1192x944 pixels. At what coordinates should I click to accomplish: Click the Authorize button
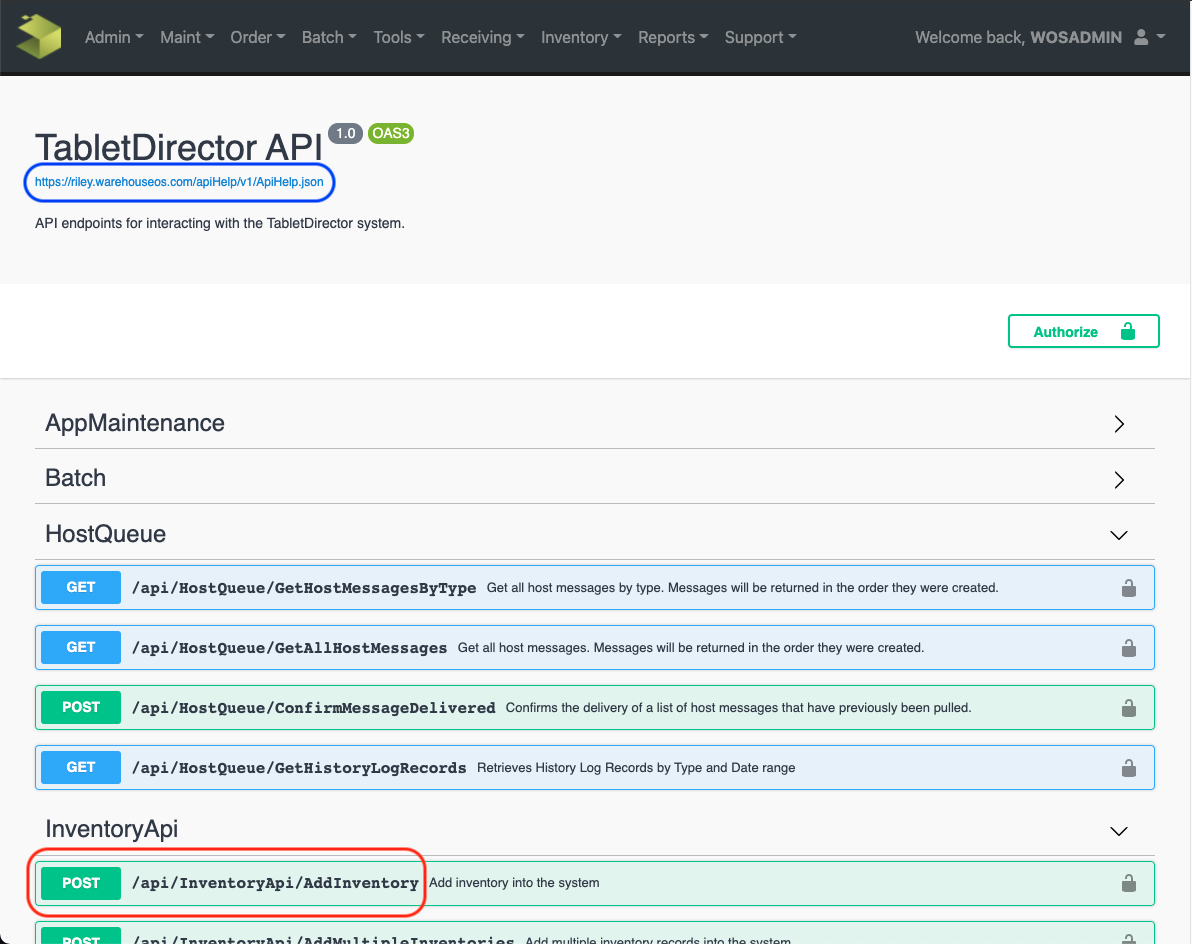click(x=1083, y=332)
